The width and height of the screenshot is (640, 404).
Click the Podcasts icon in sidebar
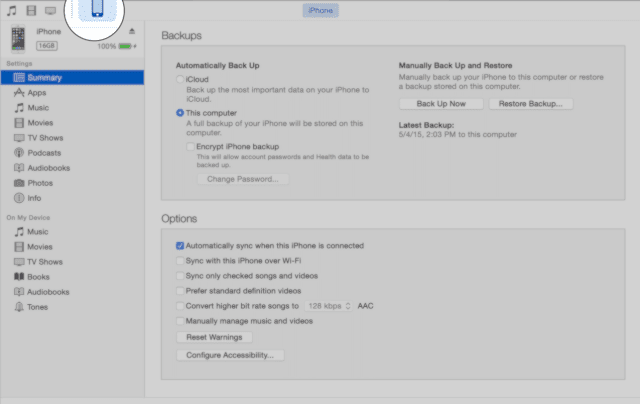coord(19,153)
